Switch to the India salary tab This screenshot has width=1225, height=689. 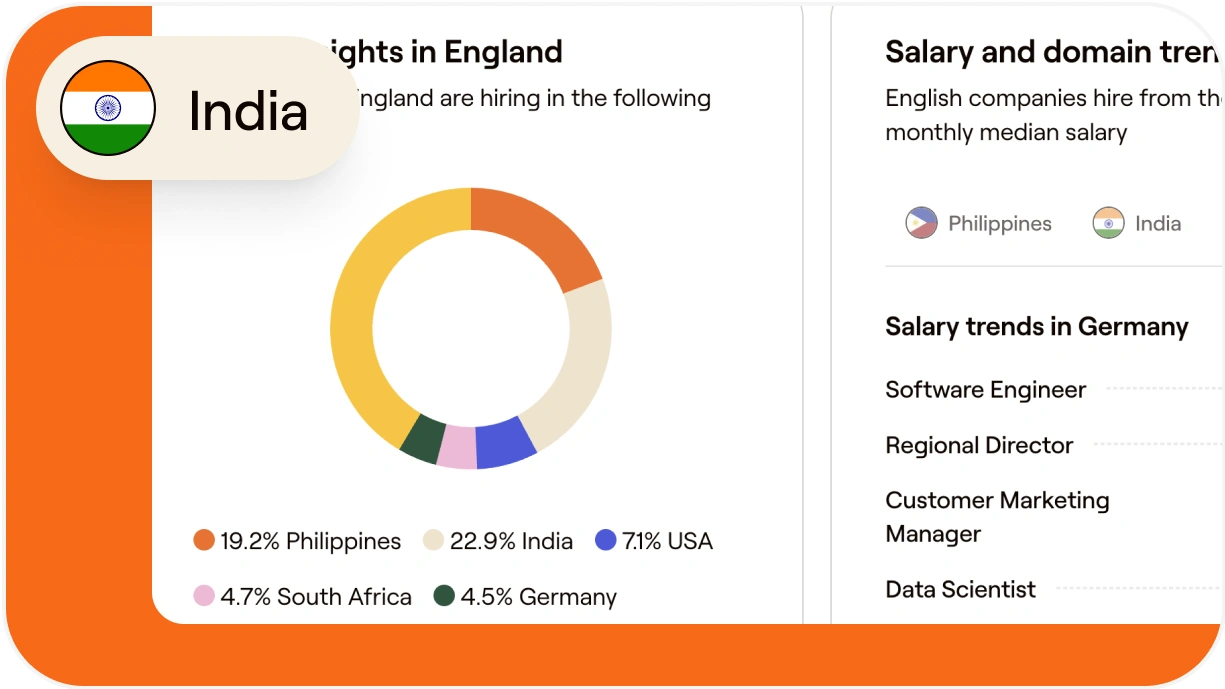[1157, 224]
